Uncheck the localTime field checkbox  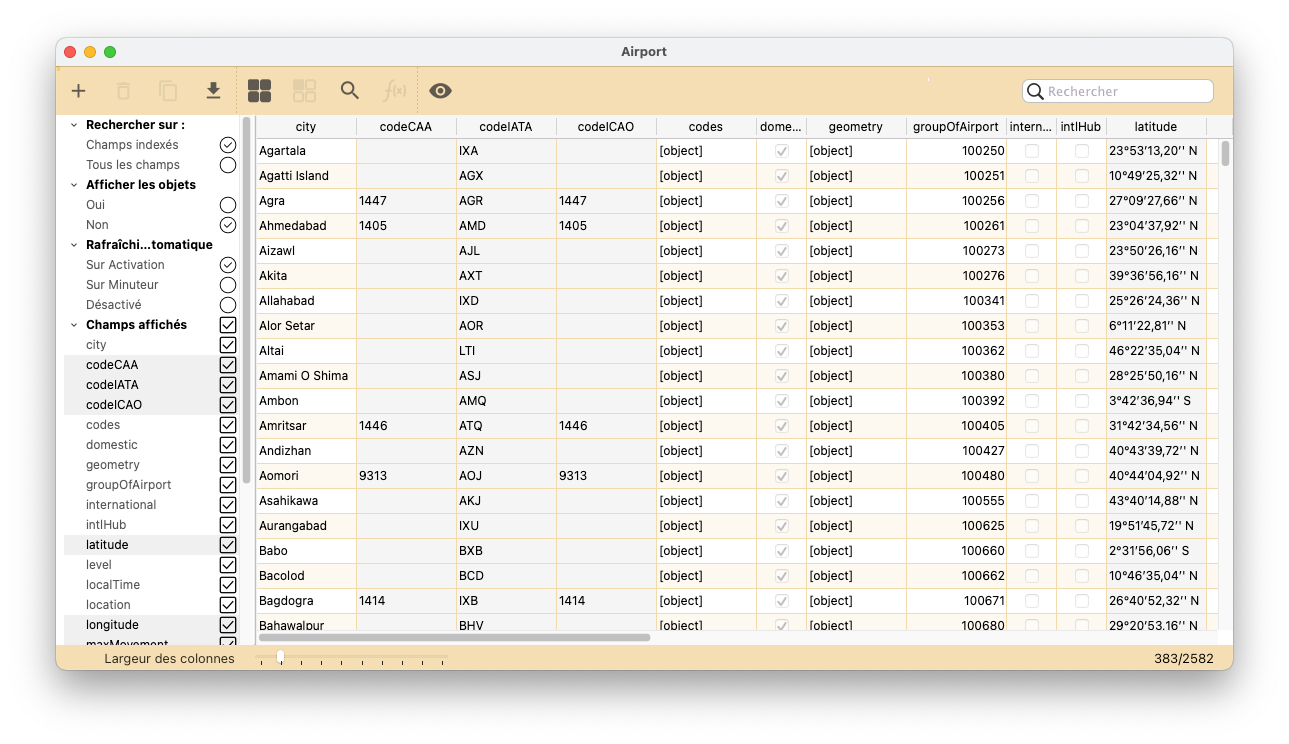click(228, 585)
